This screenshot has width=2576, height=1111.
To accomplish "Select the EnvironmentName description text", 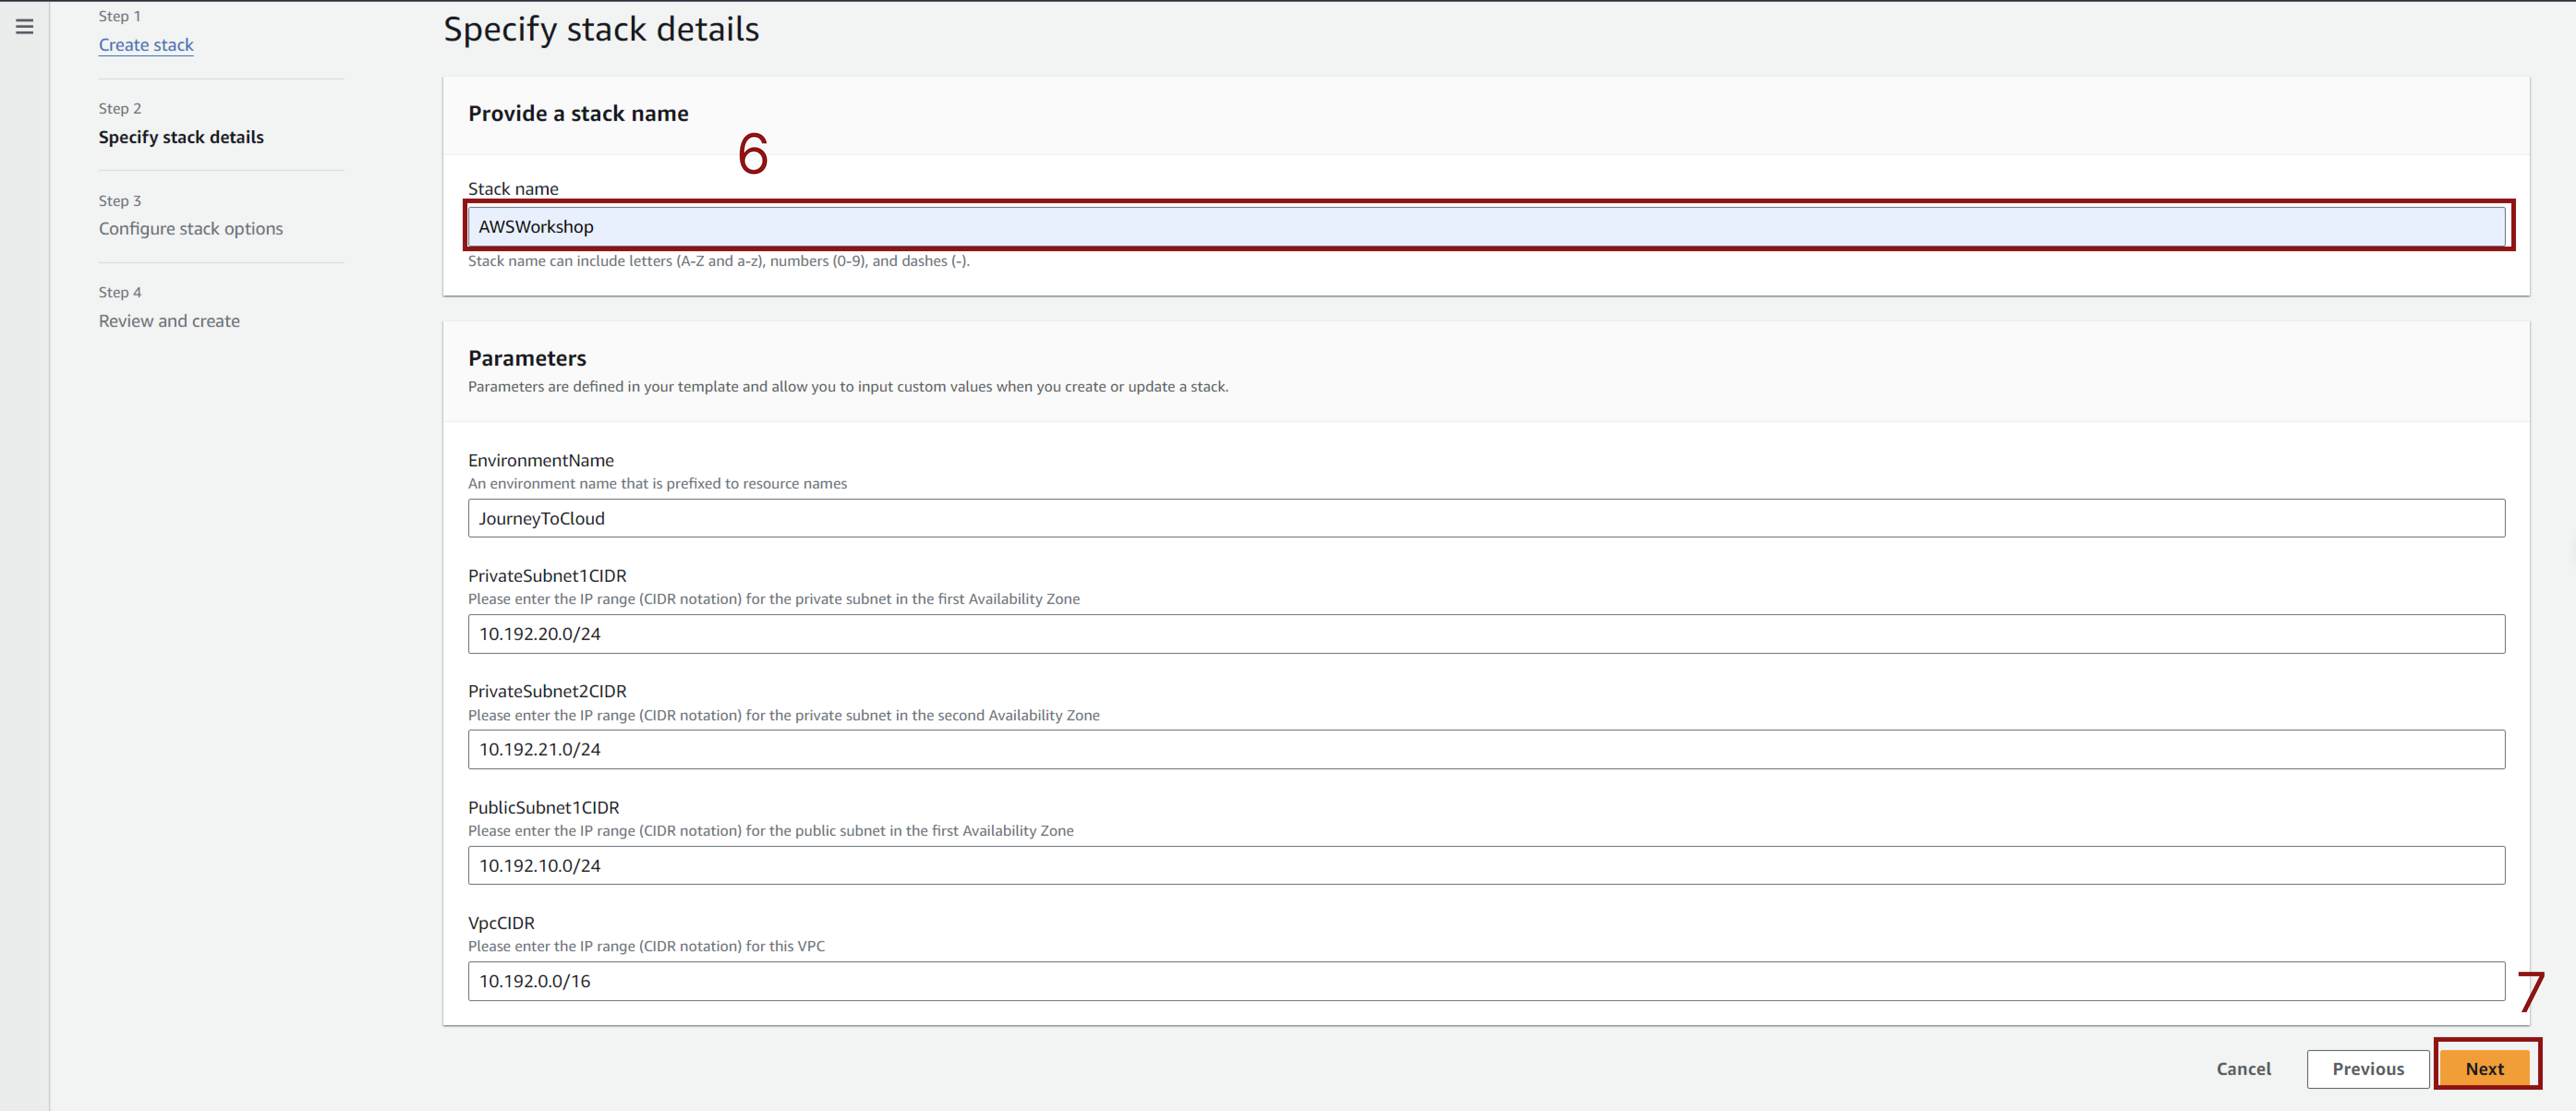I will point(657,484).
